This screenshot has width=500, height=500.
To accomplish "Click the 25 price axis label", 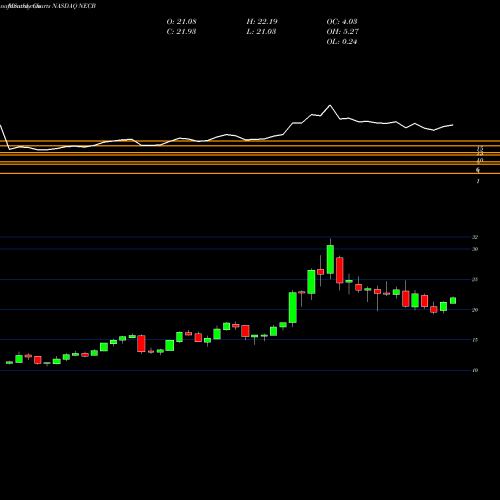I will pos(475,280).
